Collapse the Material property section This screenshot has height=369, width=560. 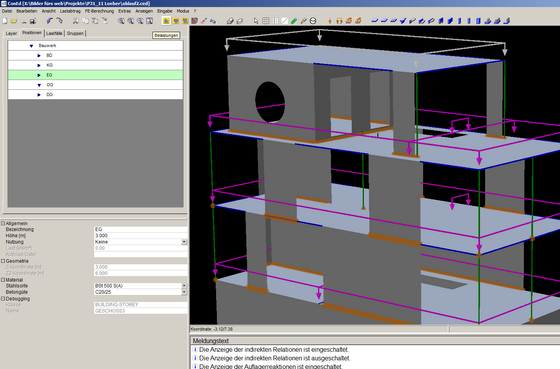(x=3, y=280)
